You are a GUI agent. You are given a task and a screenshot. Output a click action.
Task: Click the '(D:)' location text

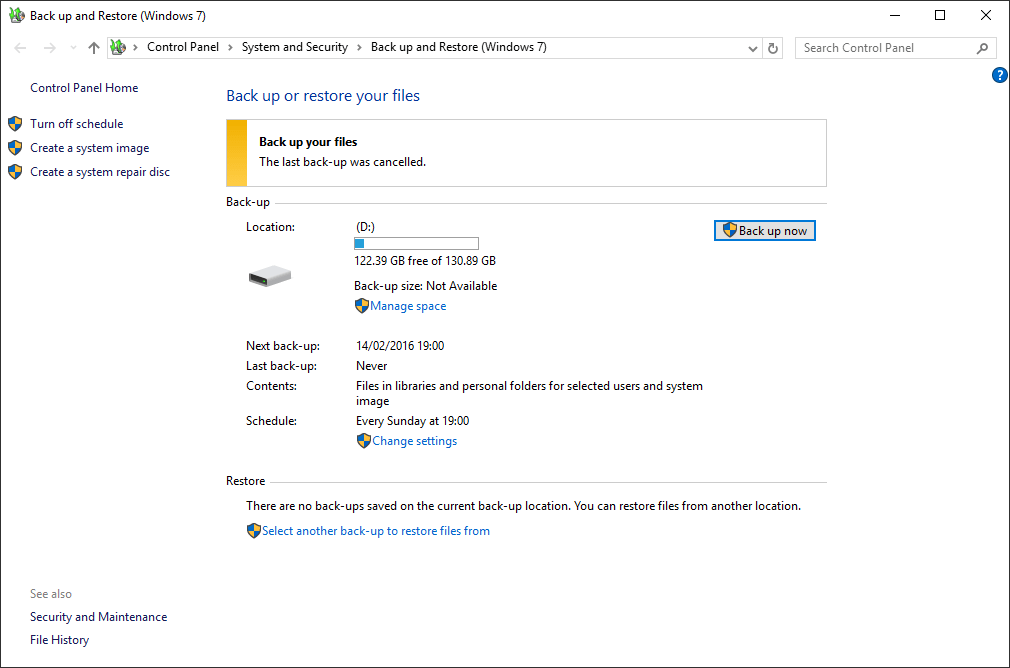(365, 227)
